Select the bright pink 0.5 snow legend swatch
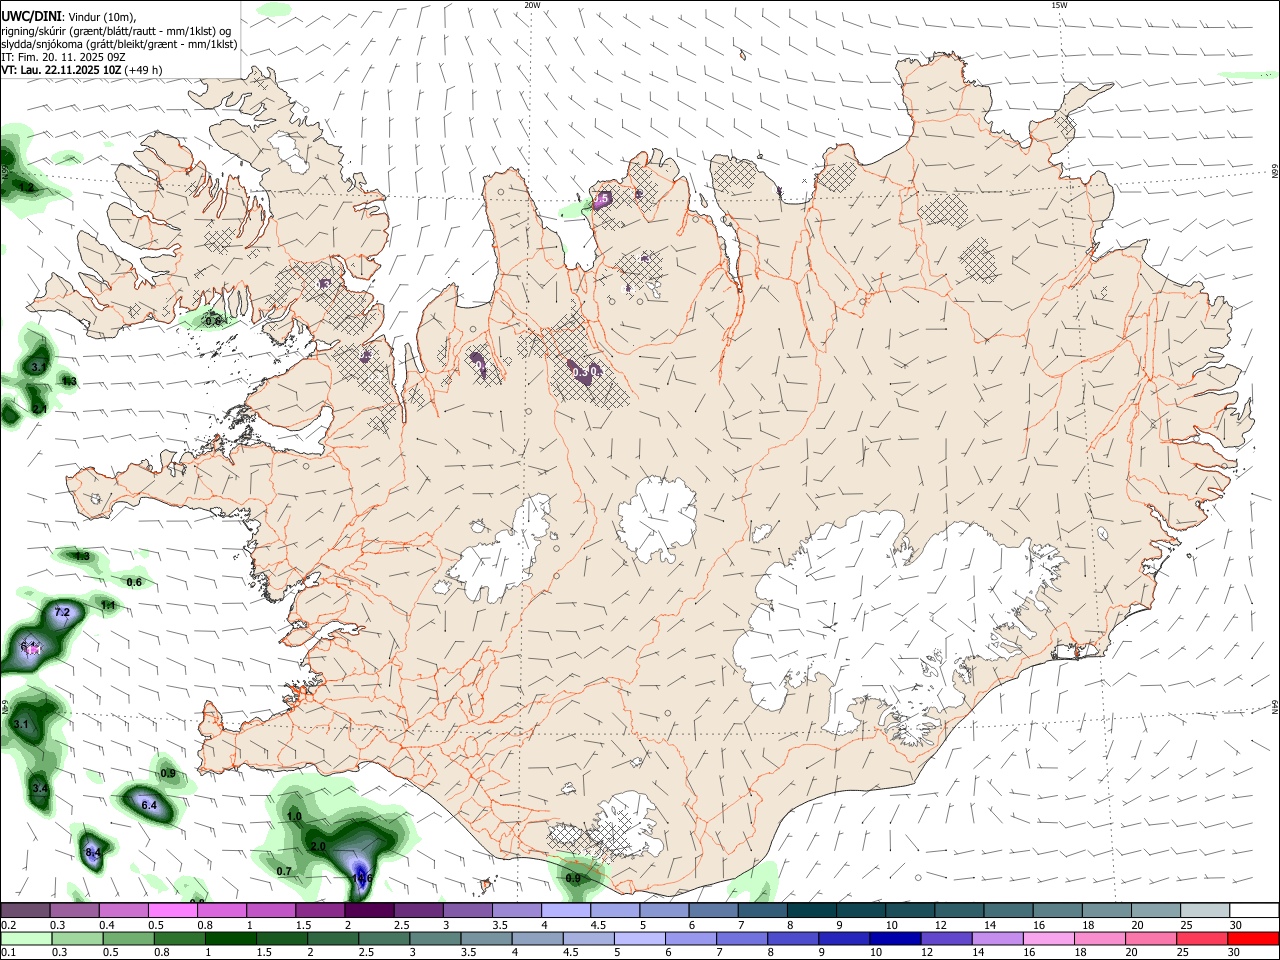1280x960 pixels. 172,911
